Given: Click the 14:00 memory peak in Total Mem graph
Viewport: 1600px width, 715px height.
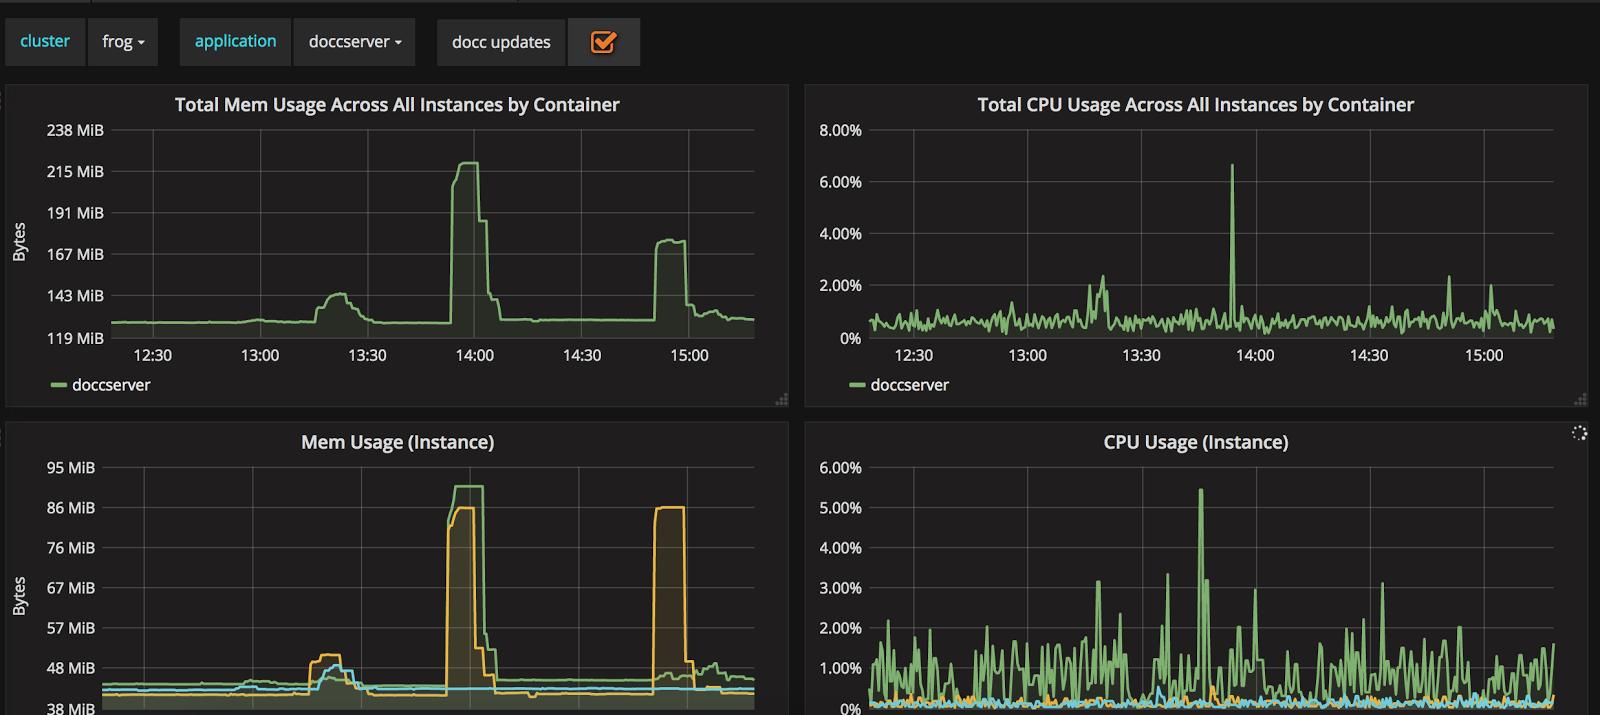Looking at the screenshot, I should coord(467,164).
